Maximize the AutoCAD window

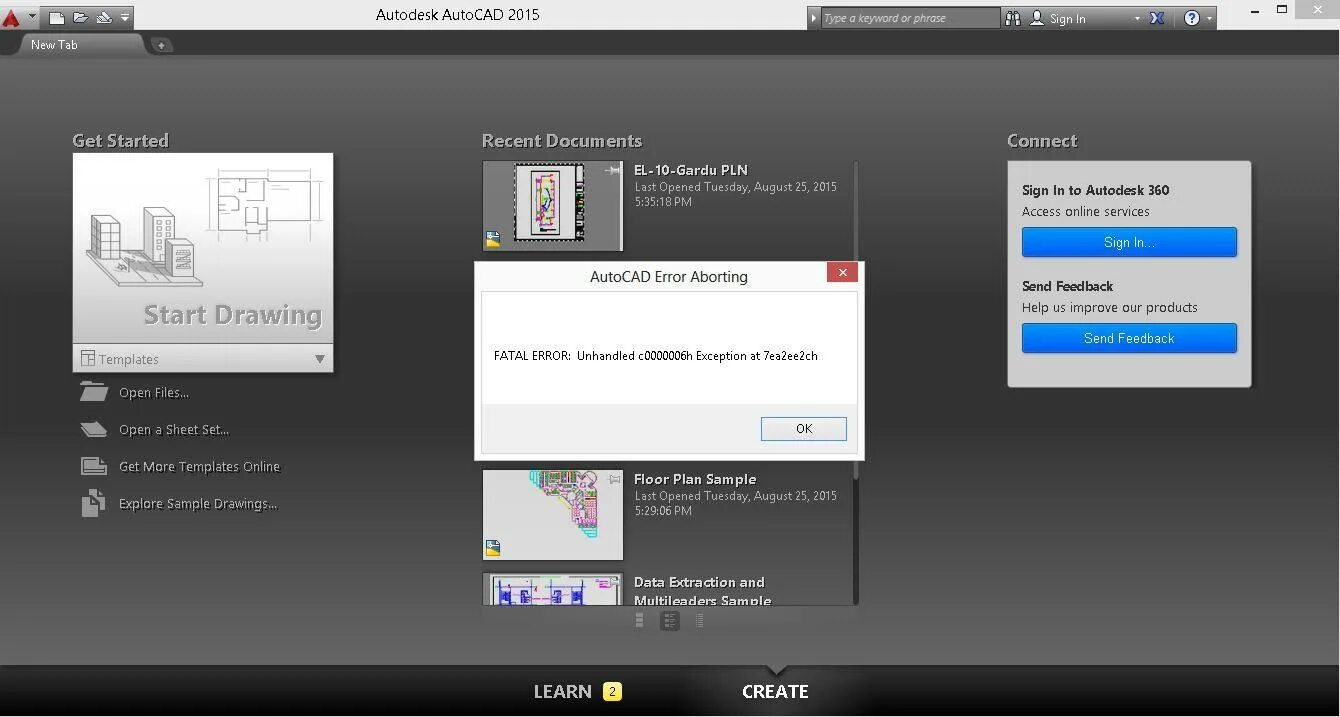pos(1282,10)
